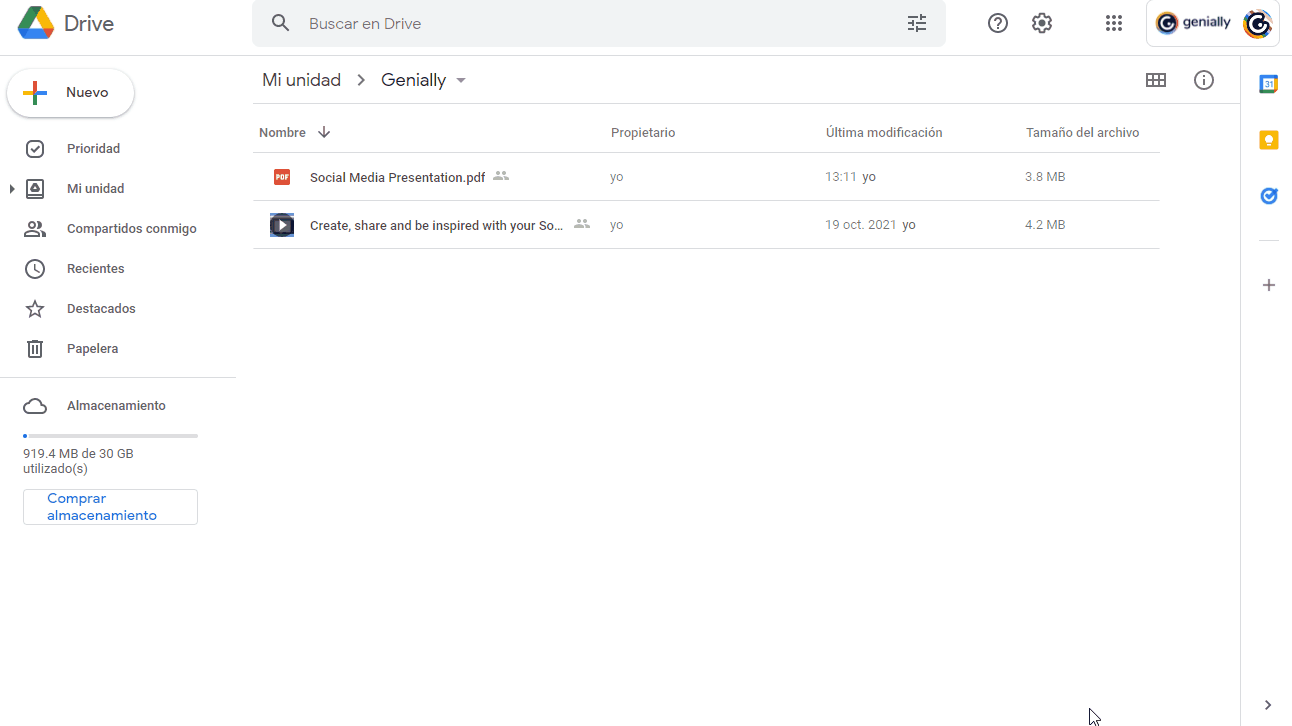
Task: Click shared icon beside Social Media Presentation.pdf
Action: point(501,176)
